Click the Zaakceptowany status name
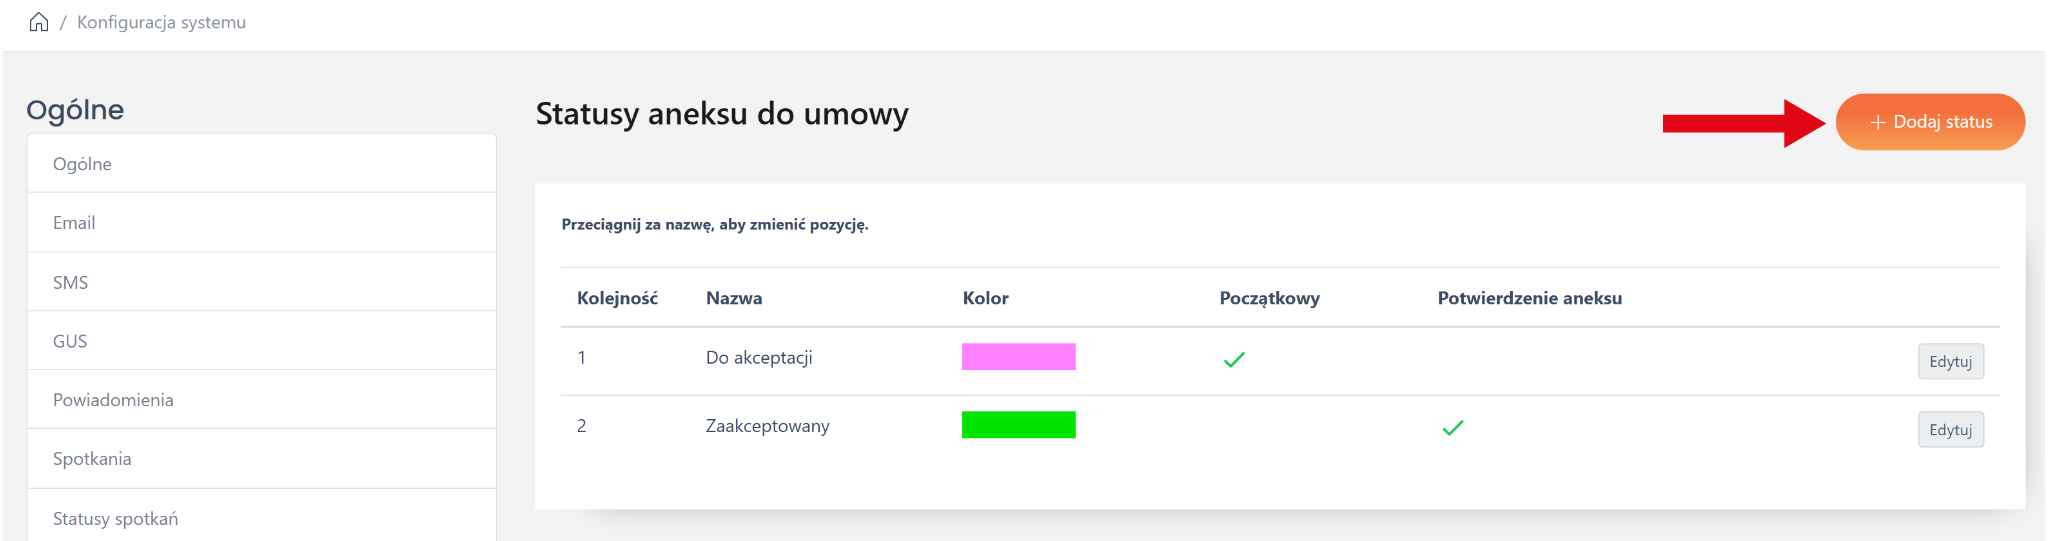Image resolution: width=2048 pixels, height=541 pixels. pyautogui.click(x=767, y=426)
